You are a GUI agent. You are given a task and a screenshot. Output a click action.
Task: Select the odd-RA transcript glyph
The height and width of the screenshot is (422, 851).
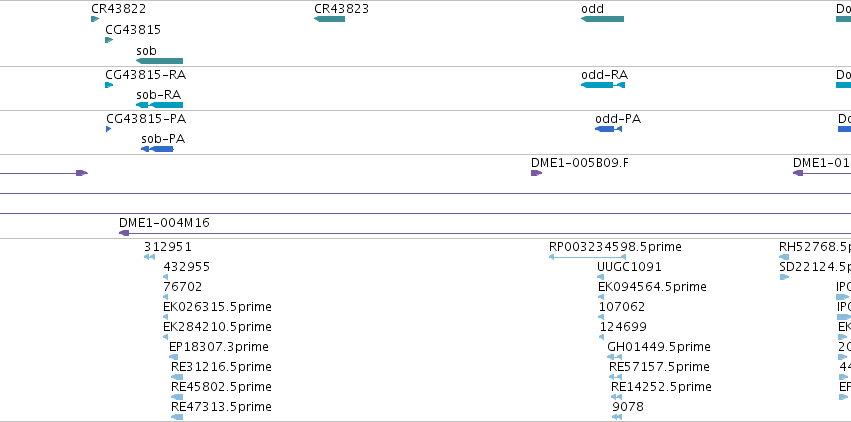pyautogui.click(x=603, y=85)
